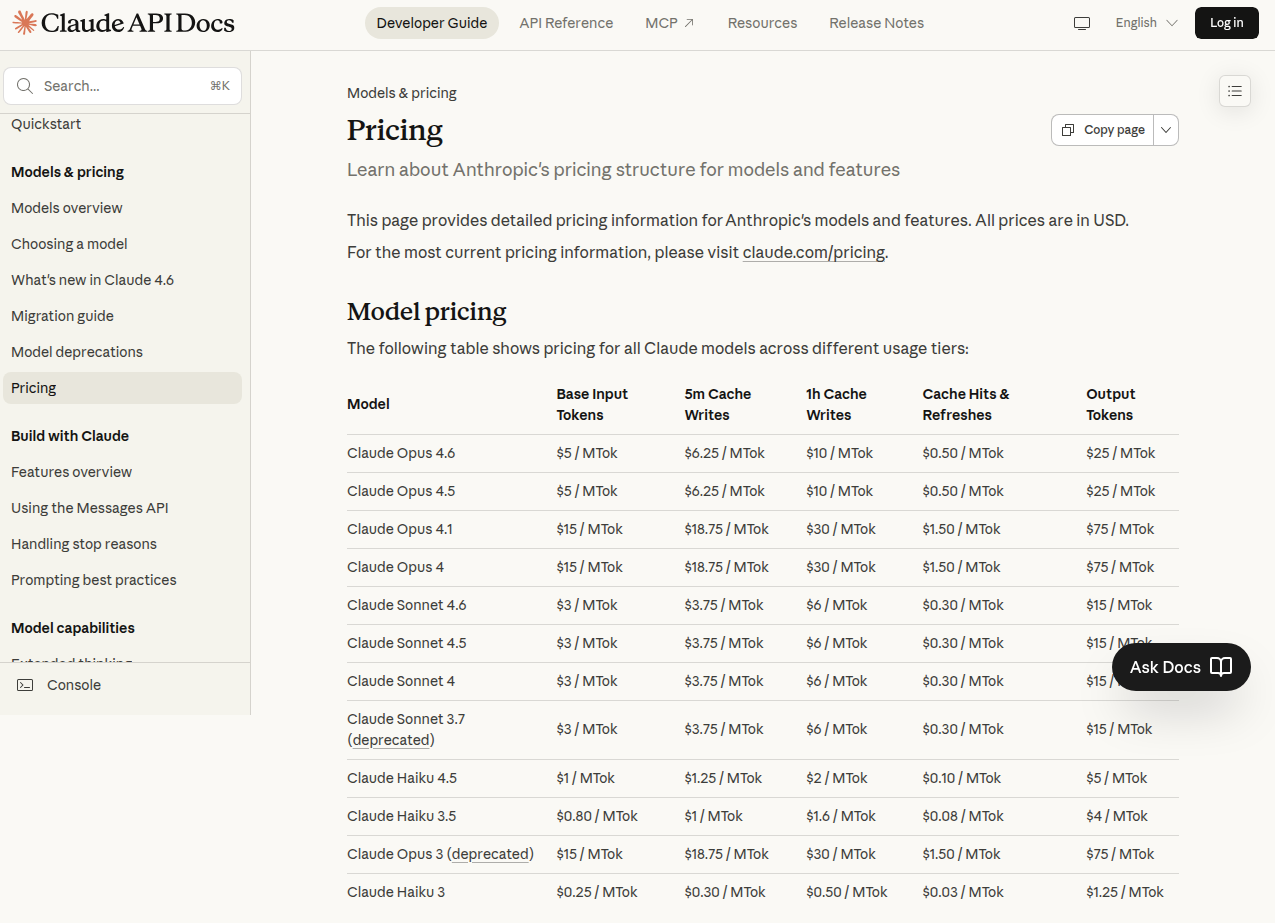Click the Console terminal icon
The image size is (1275, 923).
click(25, 685)
